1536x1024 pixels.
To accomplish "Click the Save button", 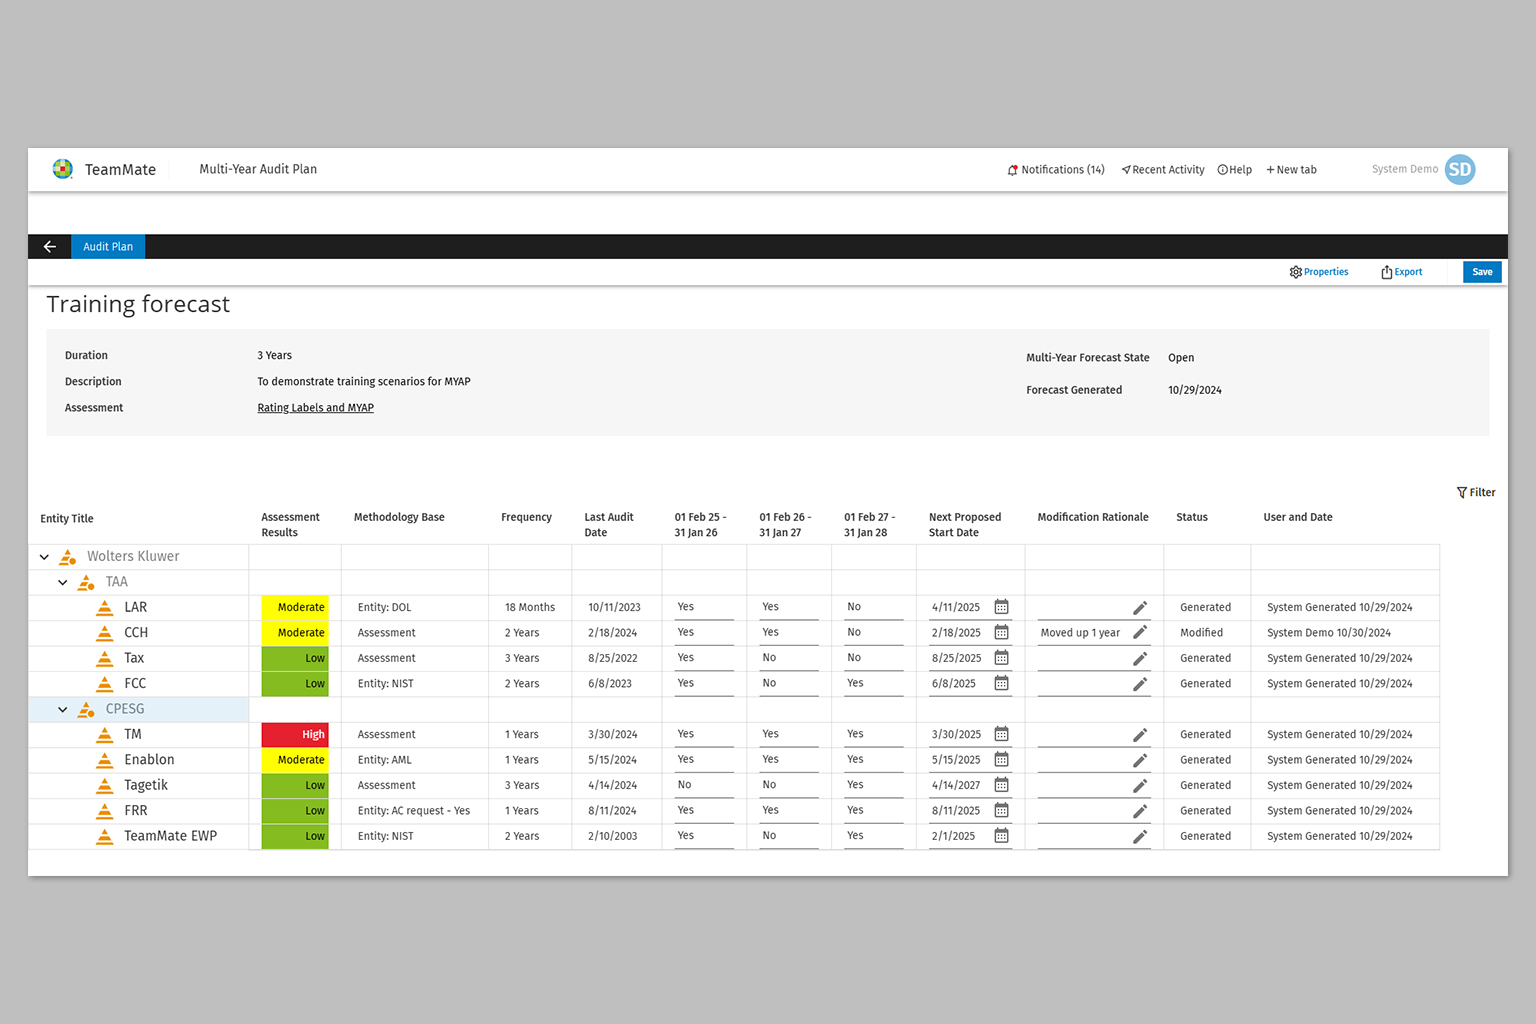I will 1481,272.
